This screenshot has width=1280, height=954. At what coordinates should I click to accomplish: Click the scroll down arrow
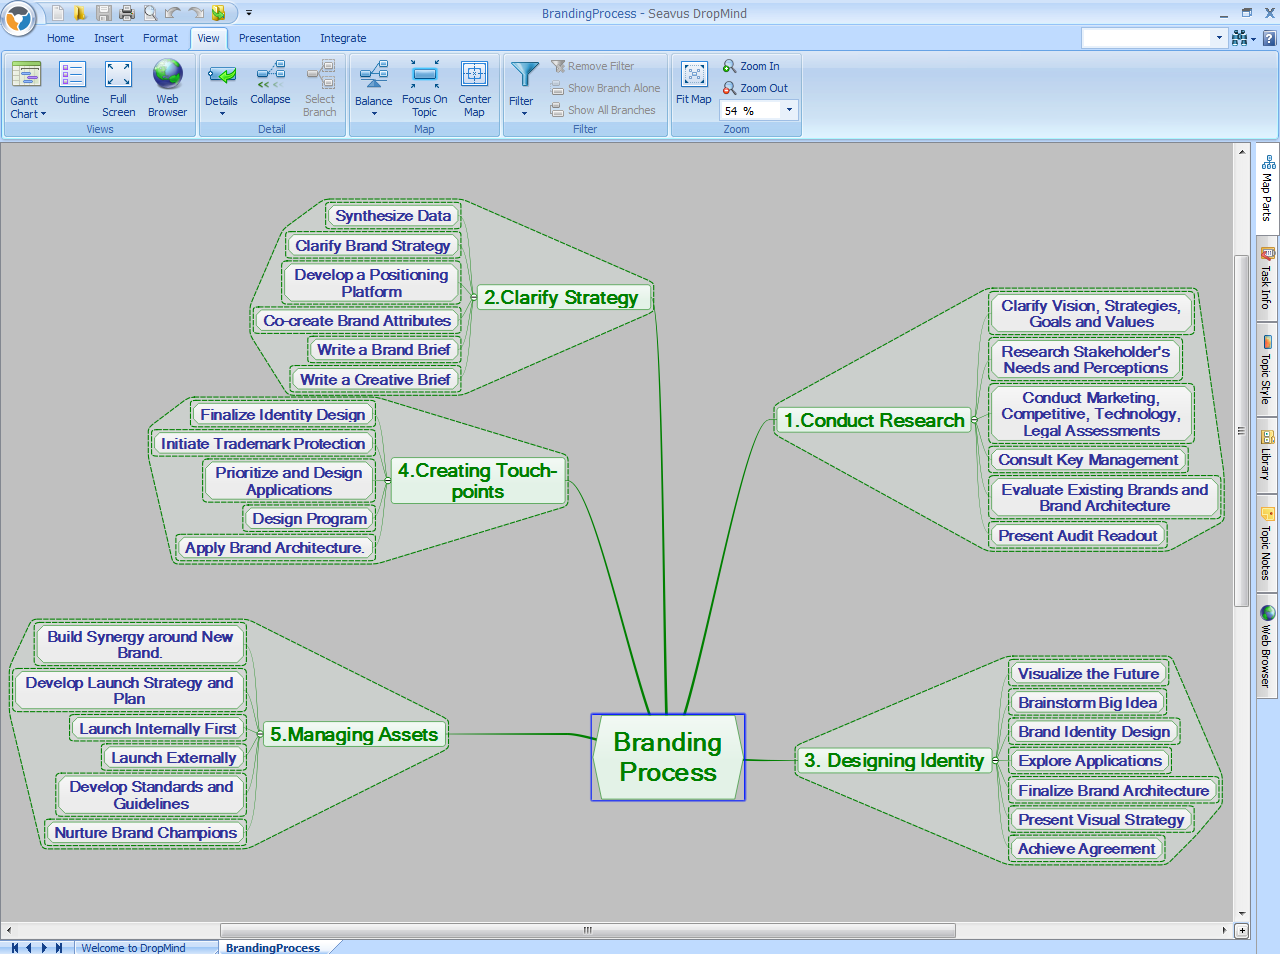1242,913
